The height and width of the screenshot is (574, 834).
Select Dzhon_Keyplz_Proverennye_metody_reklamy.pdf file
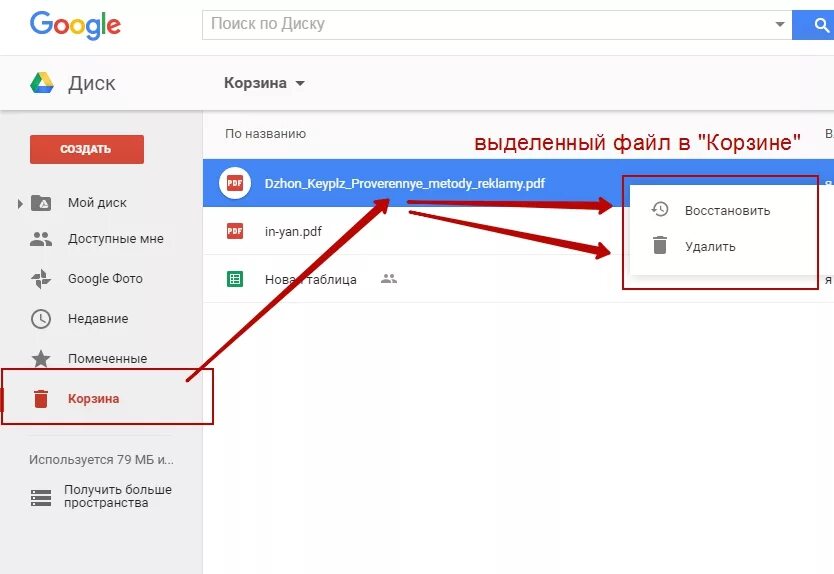click(405, 184)
